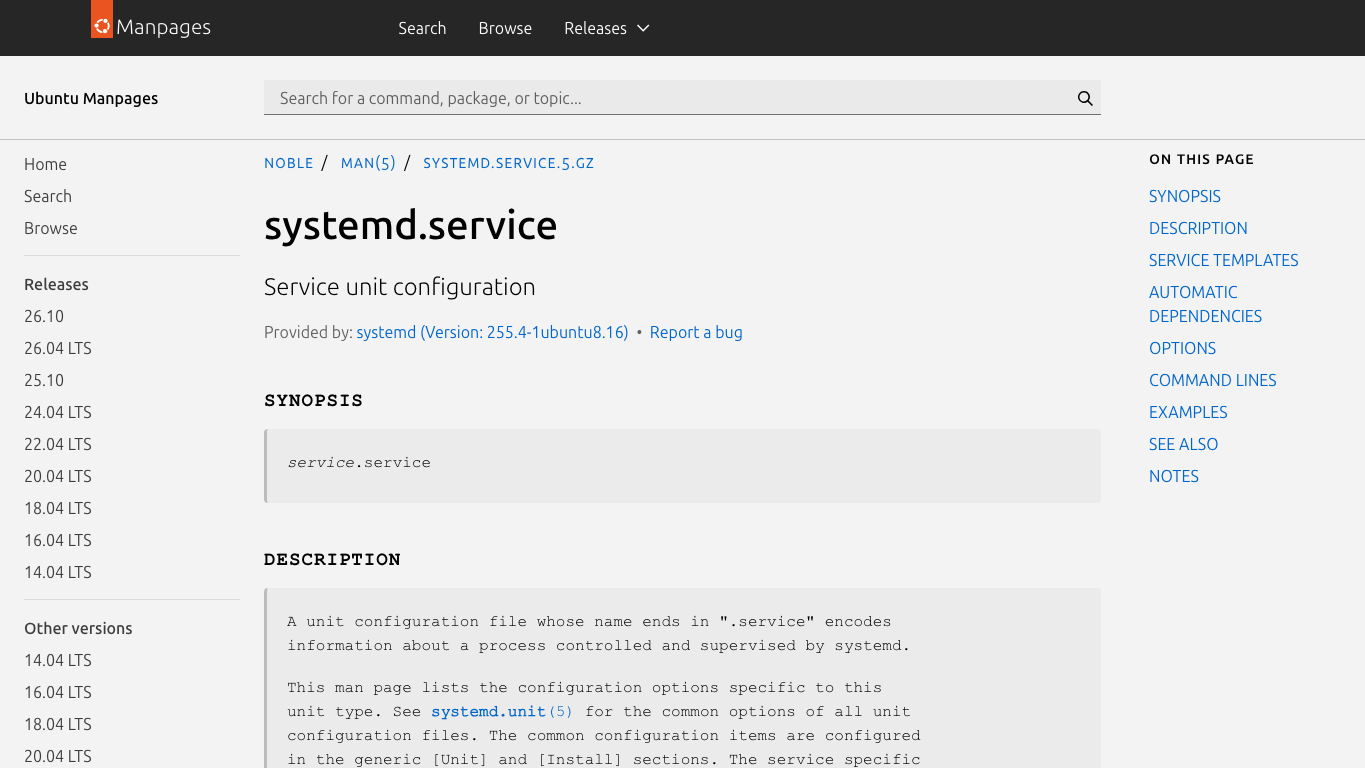Select release 26.04 LTS
This screenshot has width=1365, height=768.
point(58,348)
